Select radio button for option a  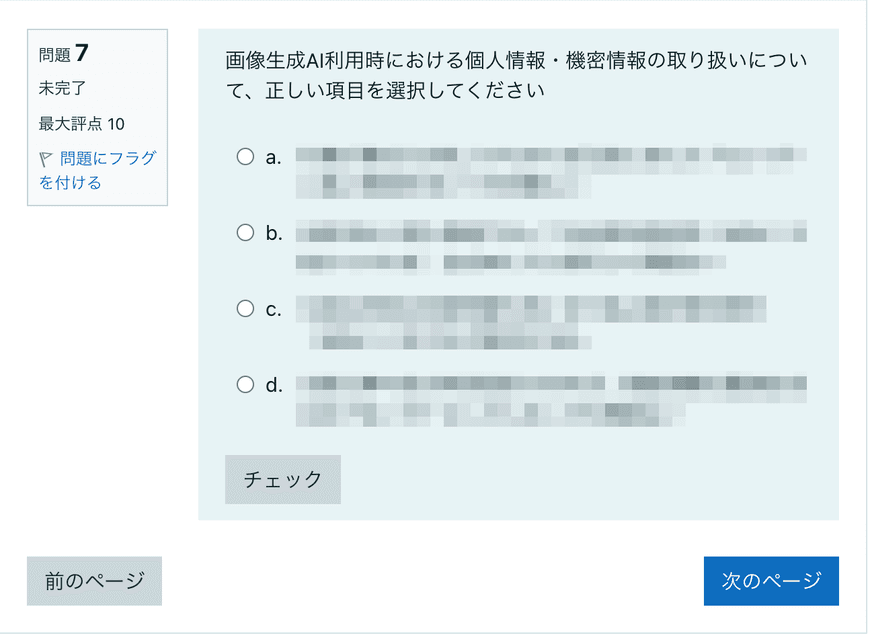245,156
